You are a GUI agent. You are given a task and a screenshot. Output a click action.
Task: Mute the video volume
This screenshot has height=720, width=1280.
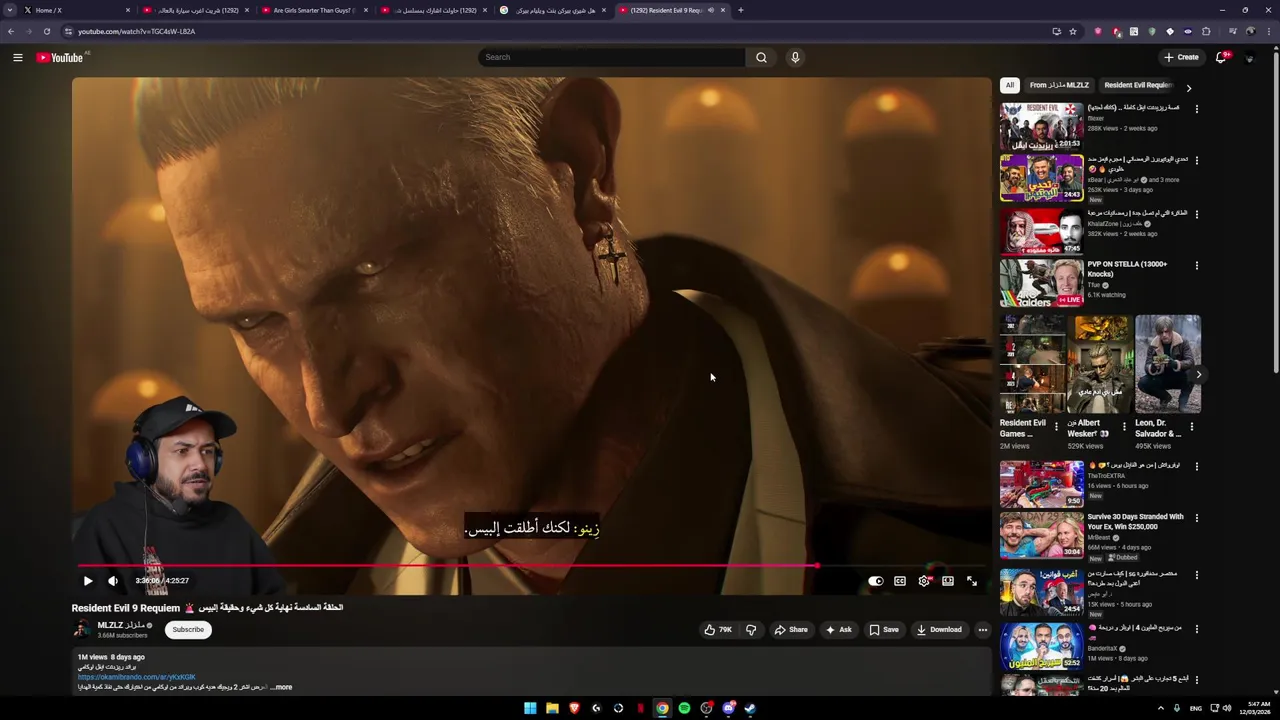coord(113,581)
